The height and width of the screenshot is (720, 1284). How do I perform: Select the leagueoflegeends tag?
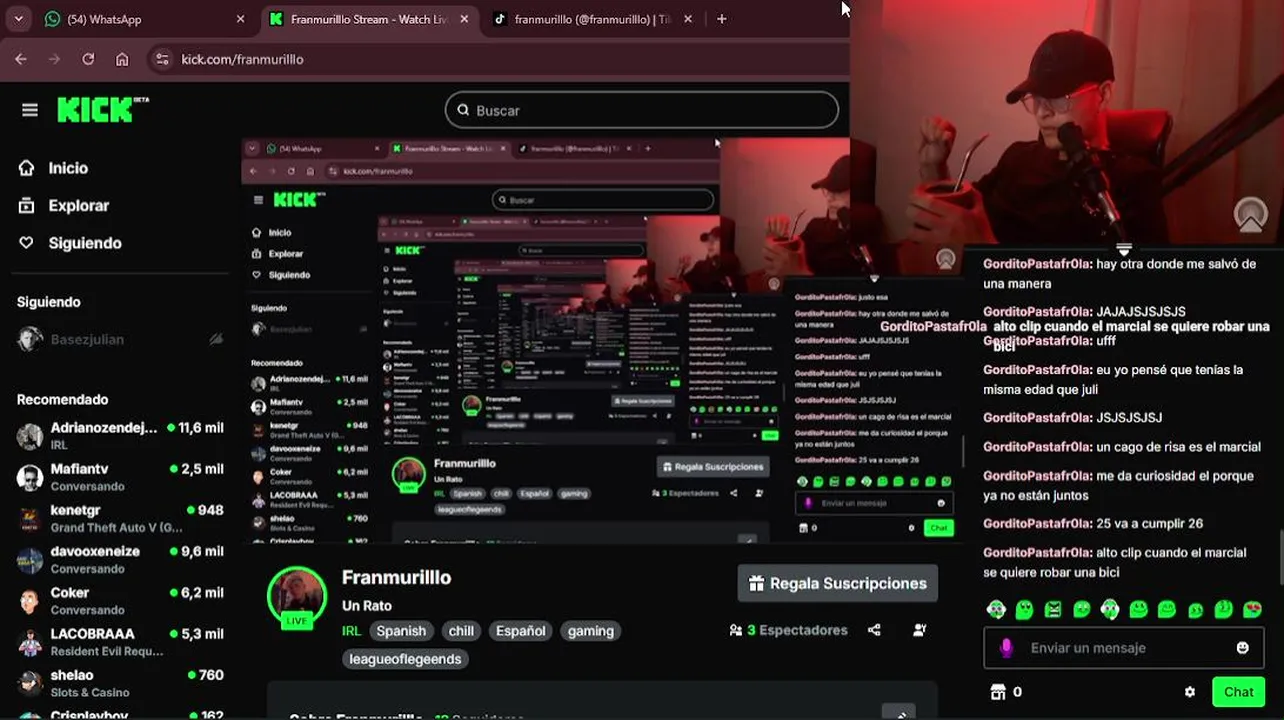point(405,659)
